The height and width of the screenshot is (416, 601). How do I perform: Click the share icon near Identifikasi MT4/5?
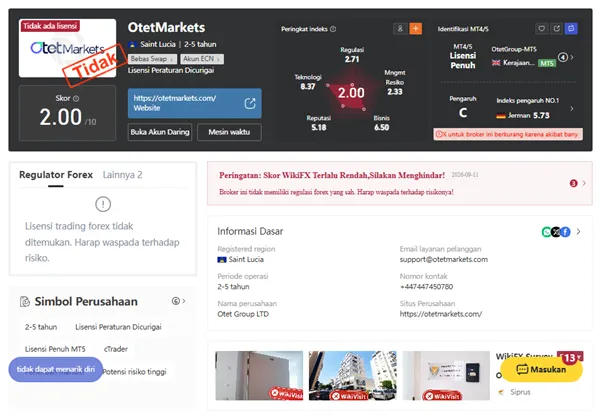(556, 29)
